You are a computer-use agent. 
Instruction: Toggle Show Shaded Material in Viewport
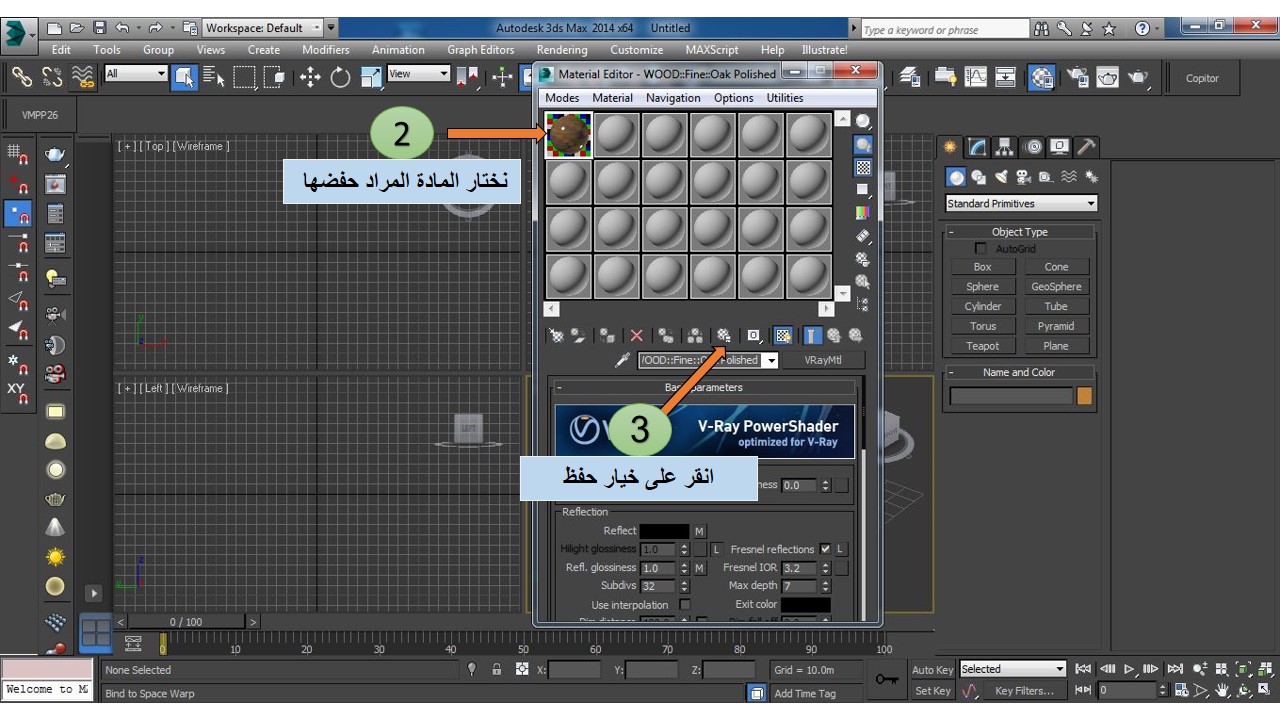coord(783,336)
